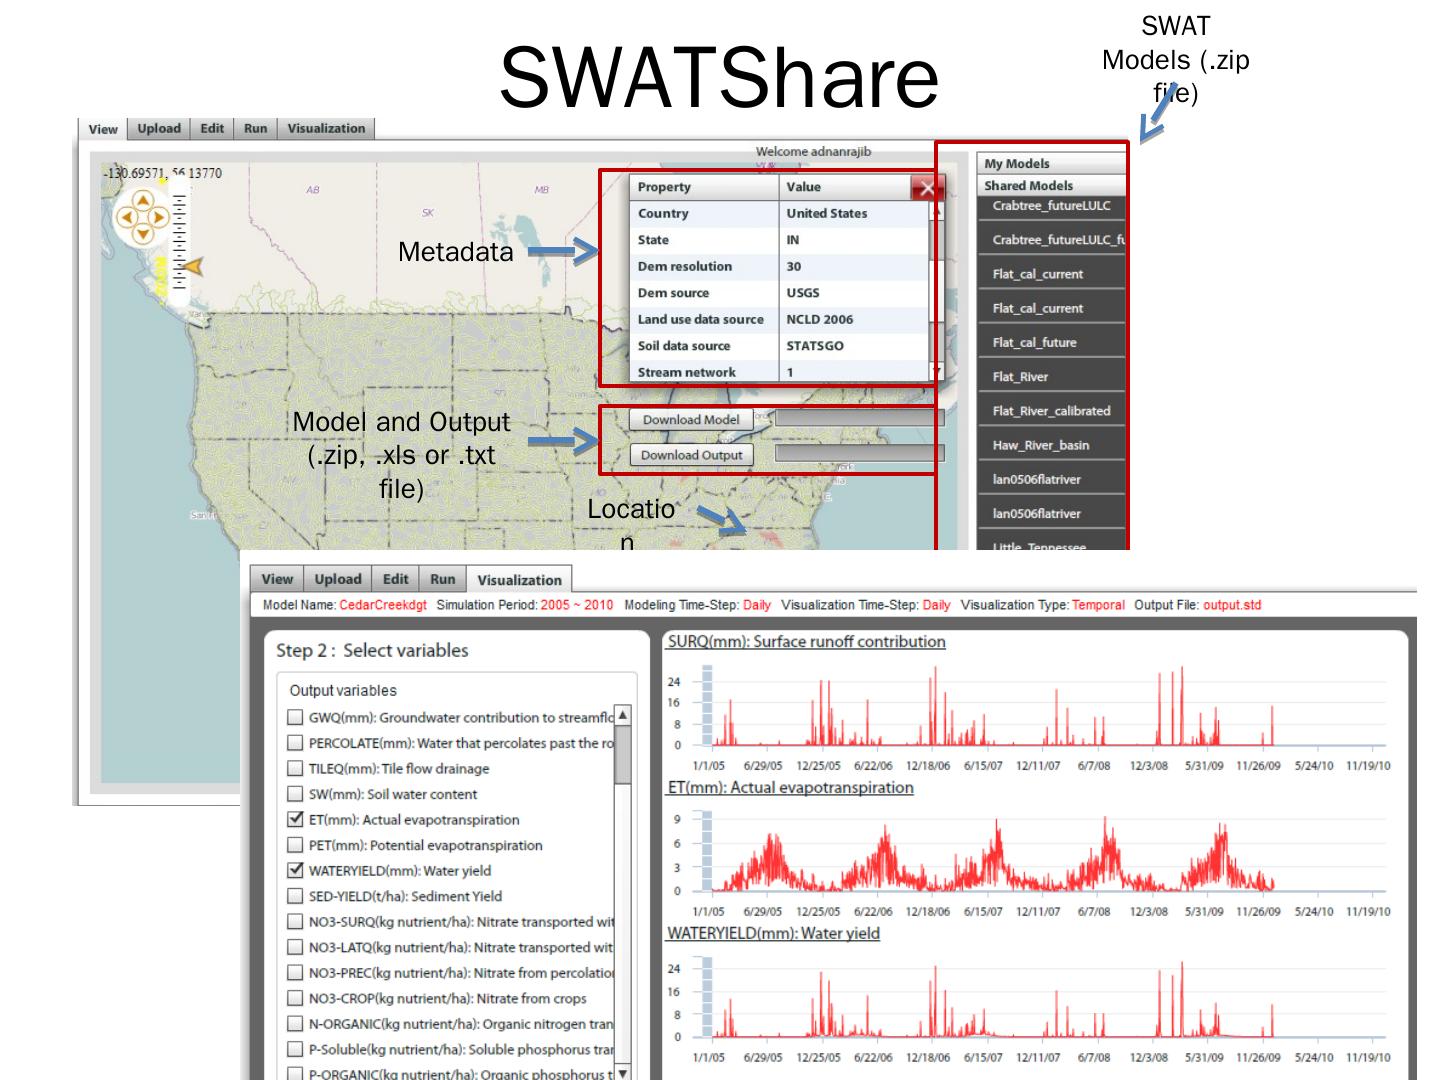
Task: Check the PERCOLATE variable checkbox
Action: [x=295, y=743]
